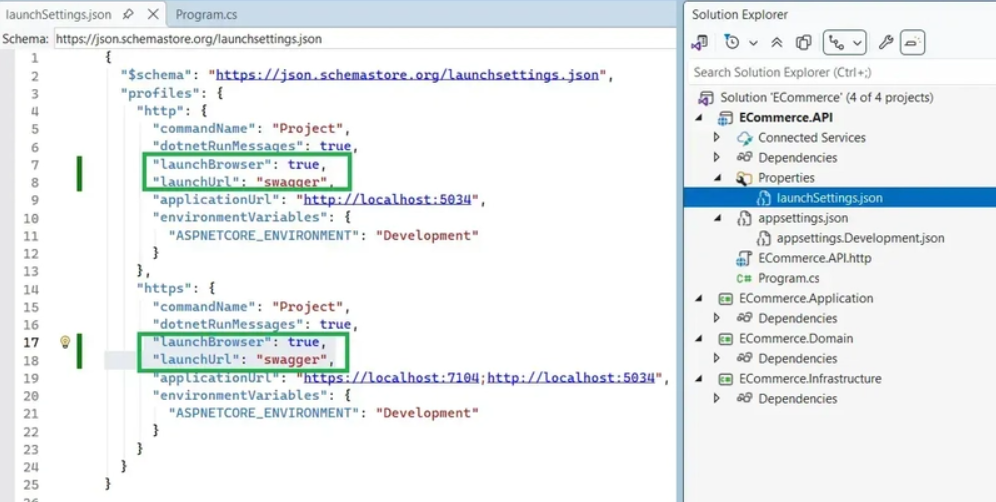
Task: Click line number 25 in the gutter
Action: tap(30, 484)
